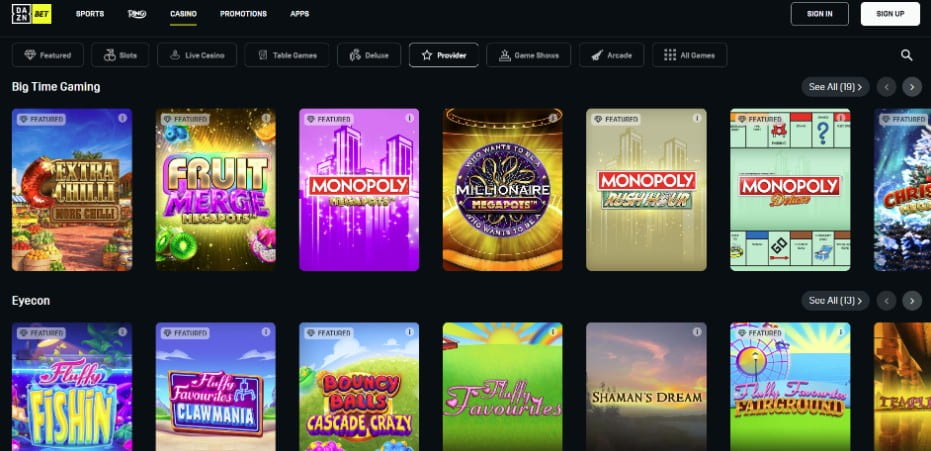Select the Provider category tab

point(444,55)
